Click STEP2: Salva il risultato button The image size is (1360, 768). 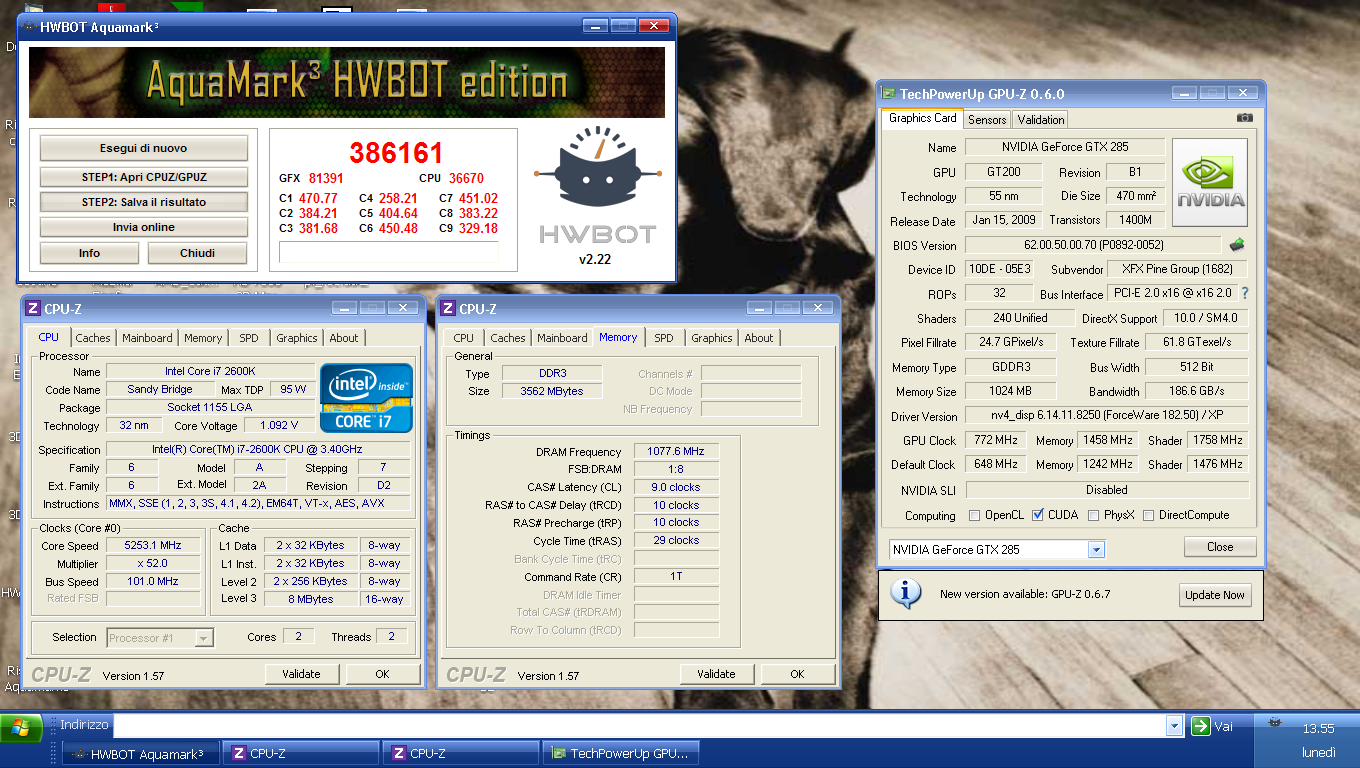click(x=143, y=202)
